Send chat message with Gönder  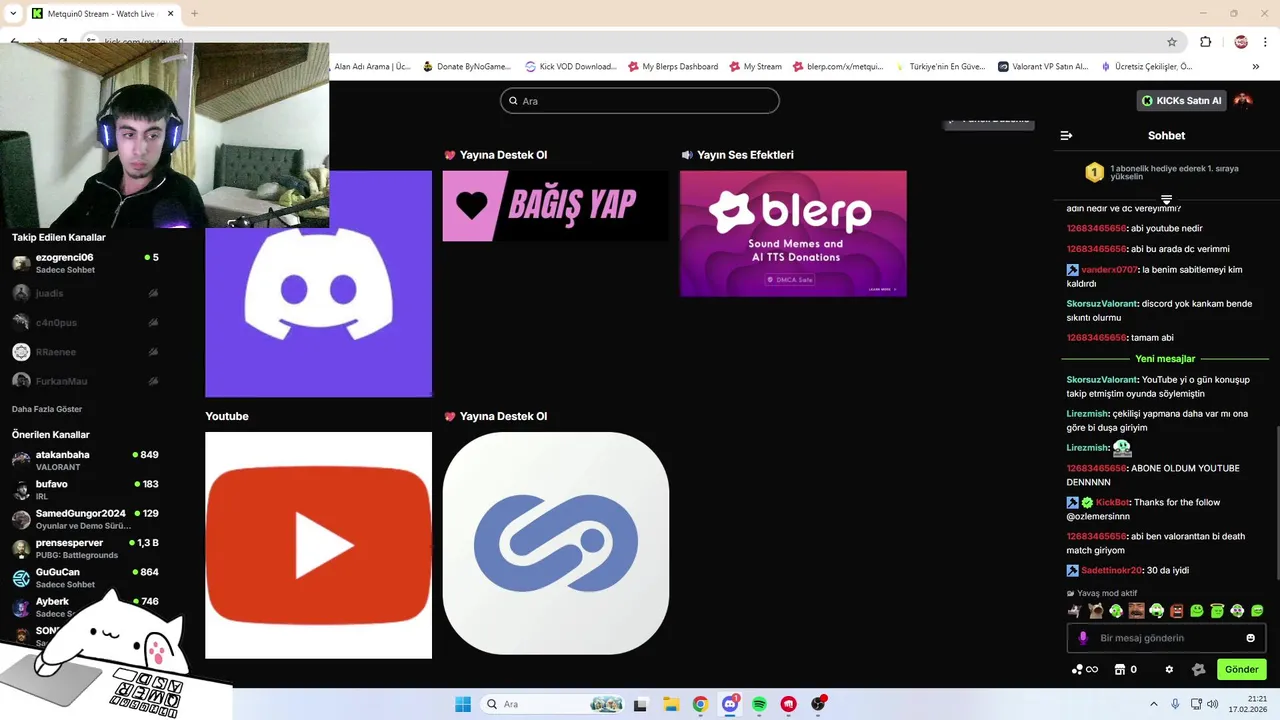pyautogui.click(x=1241, y=670)
